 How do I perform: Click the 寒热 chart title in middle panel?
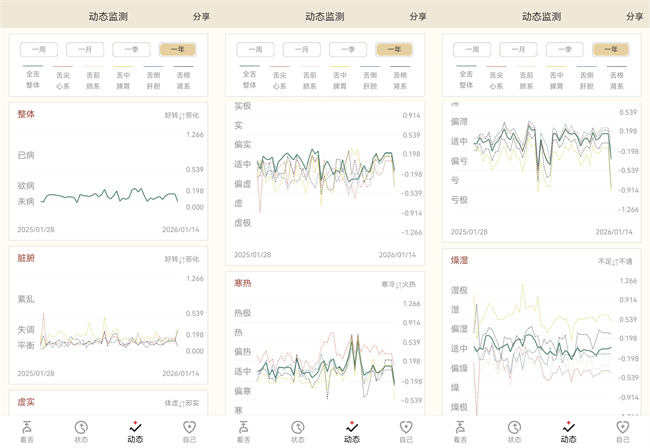tap(242, 283)
